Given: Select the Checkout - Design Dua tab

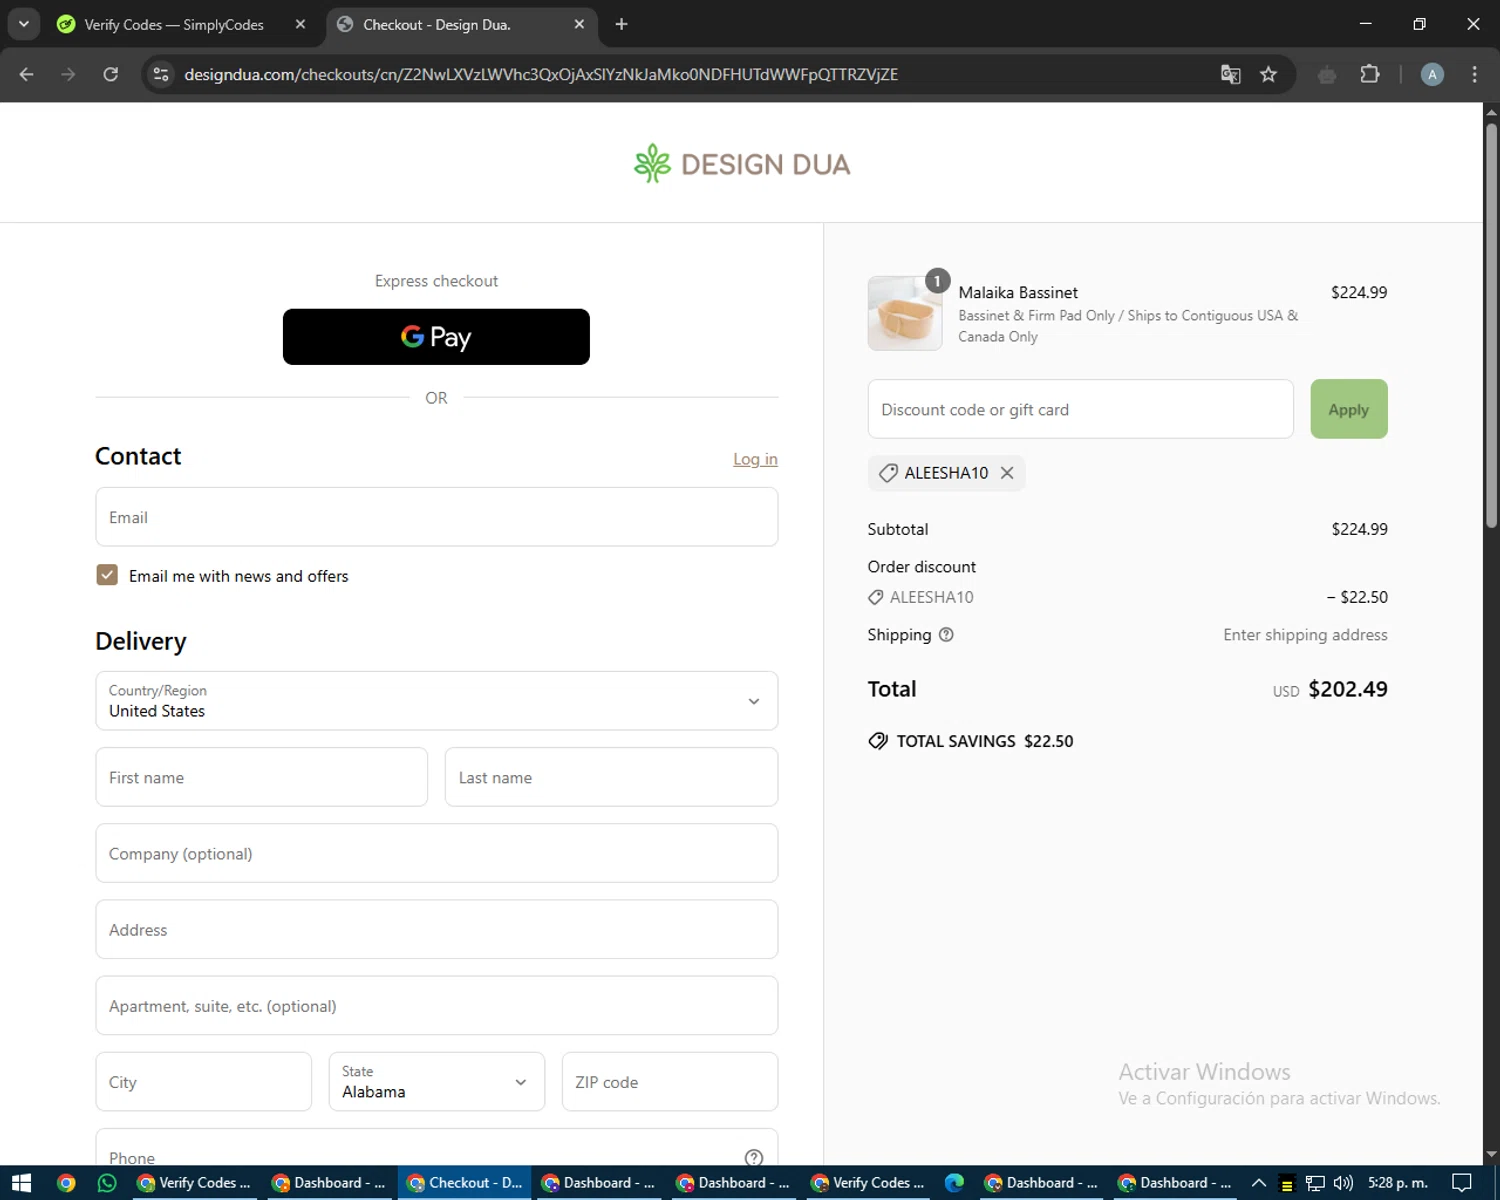Looking at the screenshot, I should [x=462, y=24].
